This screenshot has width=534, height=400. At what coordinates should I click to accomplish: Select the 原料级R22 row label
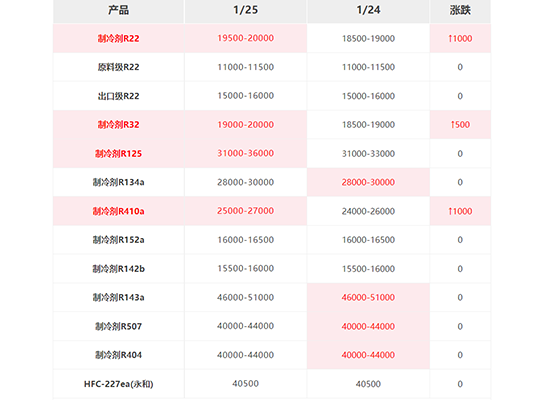point(119,67)
